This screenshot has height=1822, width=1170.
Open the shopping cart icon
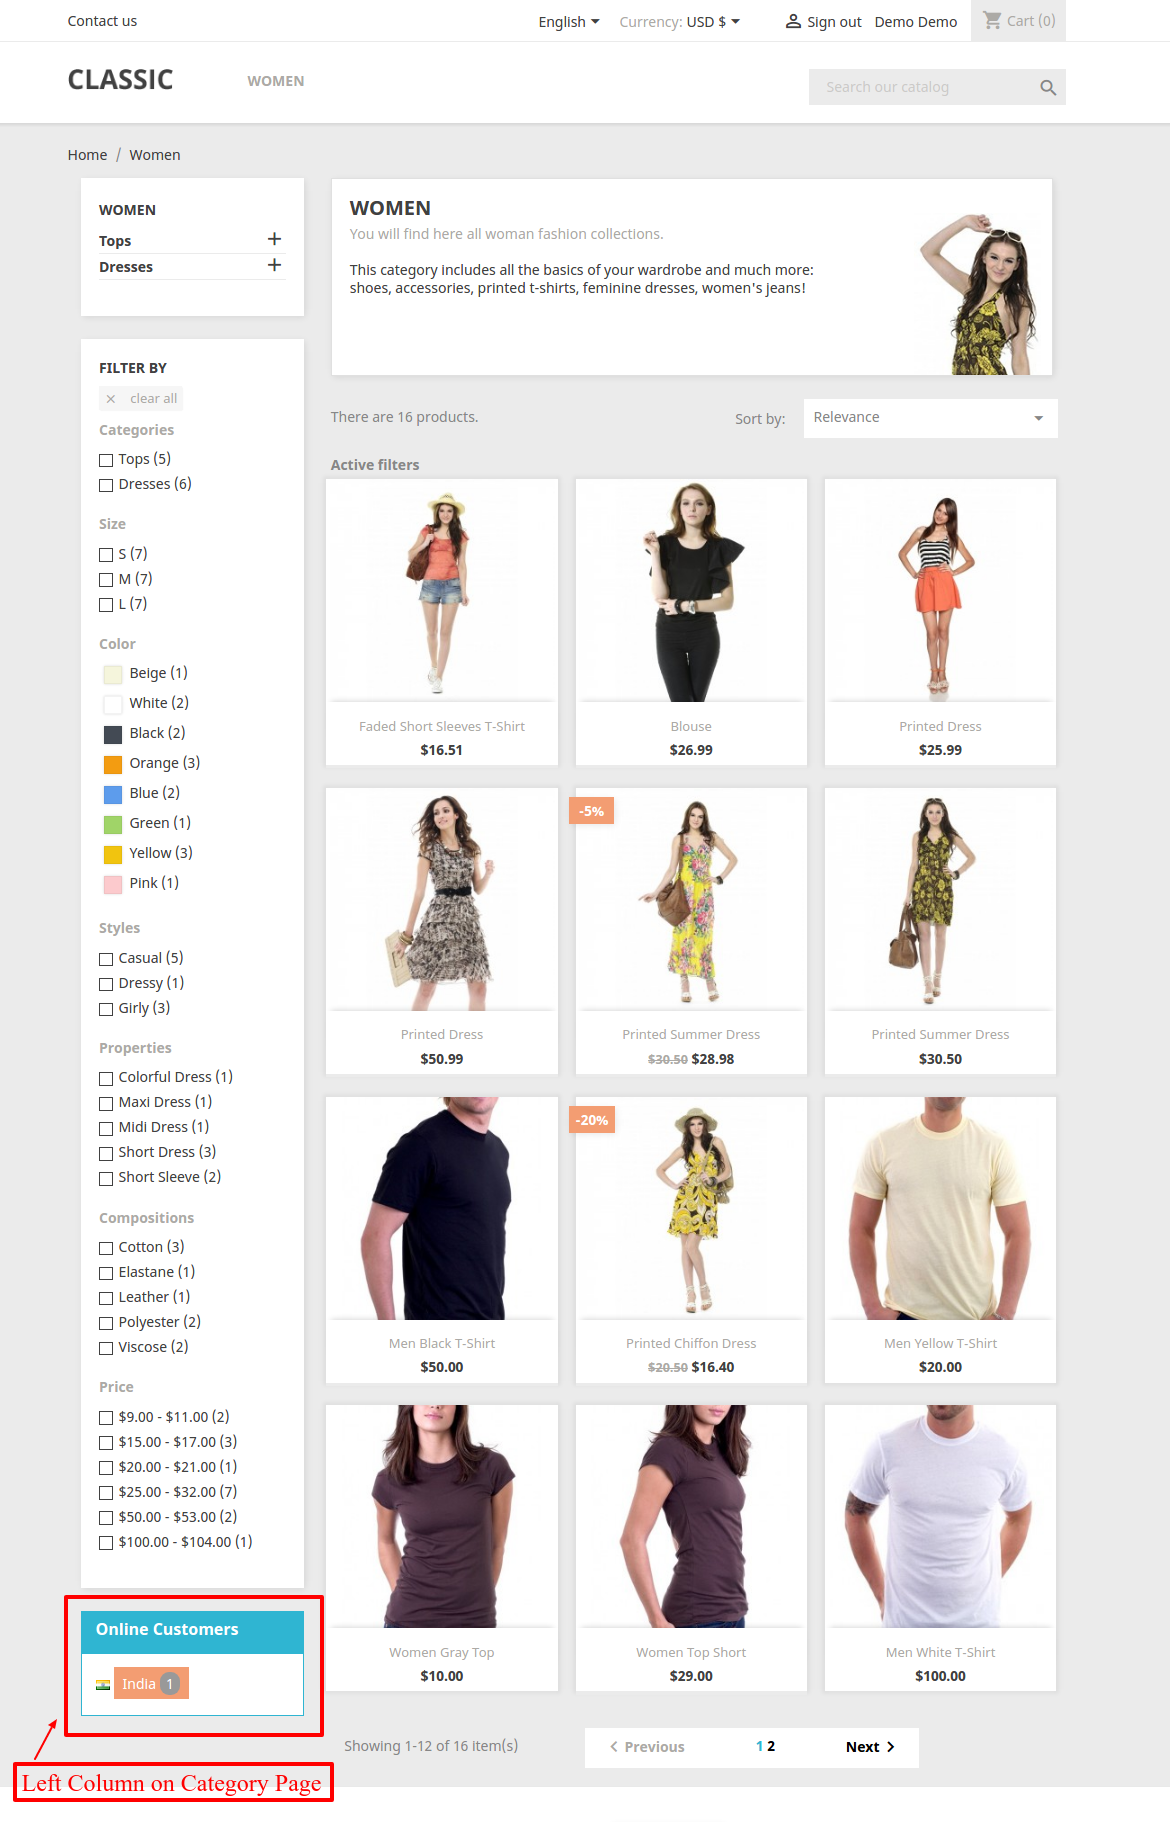click(992, 20)
